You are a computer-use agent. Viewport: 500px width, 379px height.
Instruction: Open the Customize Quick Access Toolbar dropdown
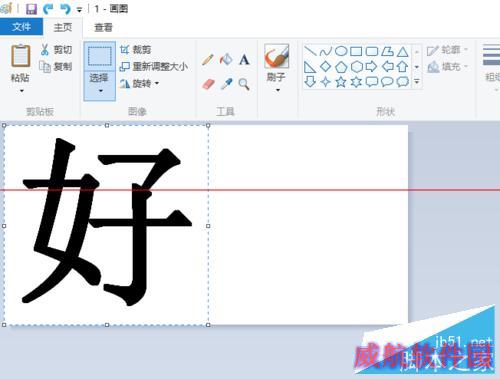coord(79,10)
